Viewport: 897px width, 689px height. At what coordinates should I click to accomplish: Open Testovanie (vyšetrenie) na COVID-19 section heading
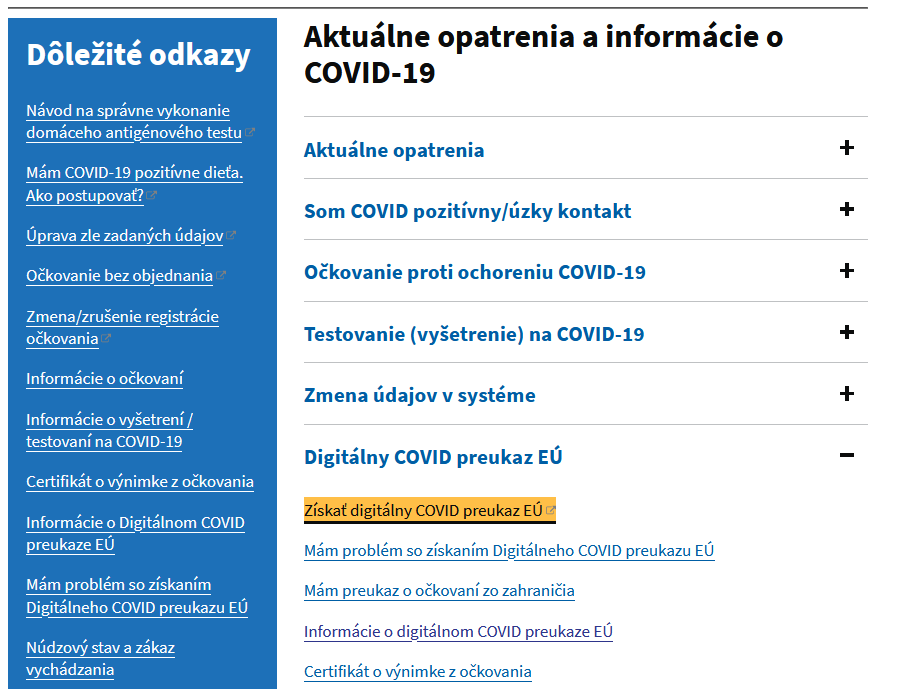474,334
